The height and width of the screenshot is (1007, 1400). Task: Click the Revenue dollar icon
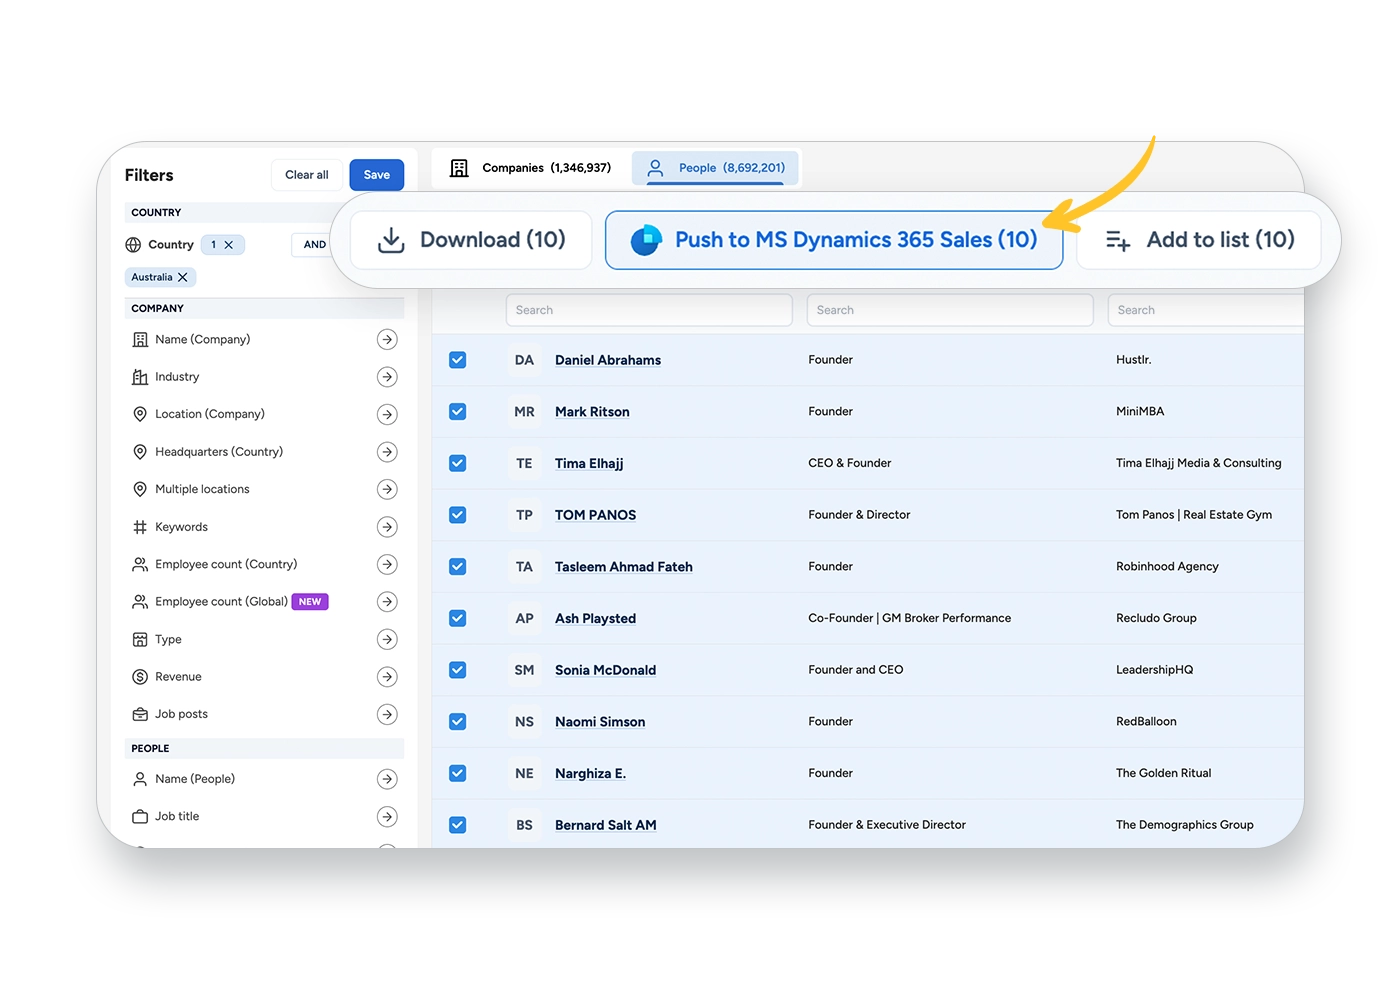pyautogui.click(x=140, y=677)
